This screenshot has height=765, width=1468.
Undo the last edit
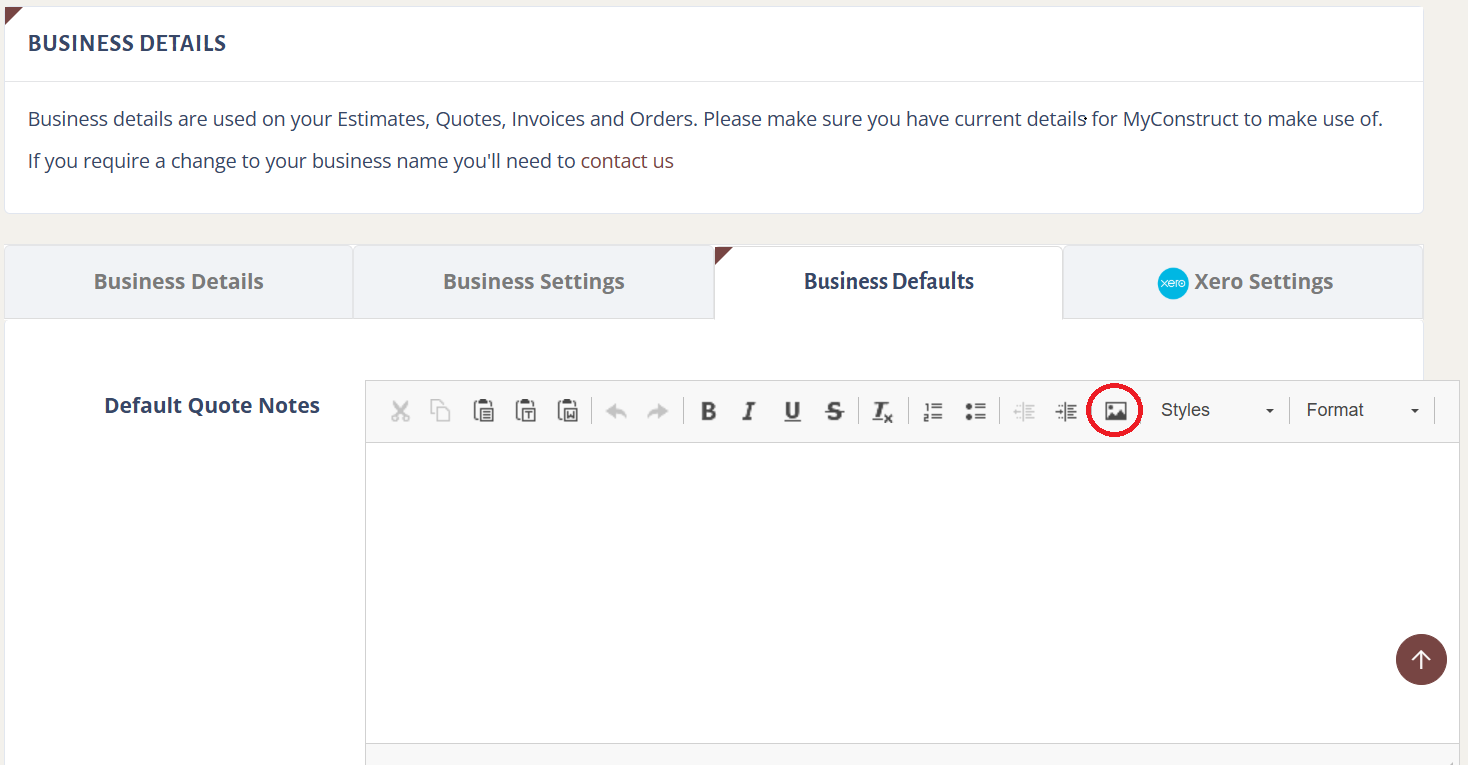pos(617,411)
